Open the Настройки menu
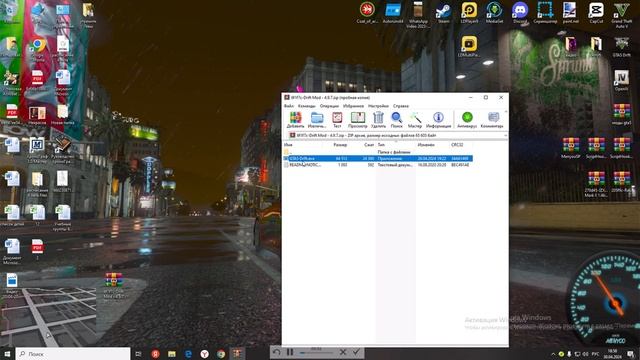640x360 pixels. click(x=378, y=106)
